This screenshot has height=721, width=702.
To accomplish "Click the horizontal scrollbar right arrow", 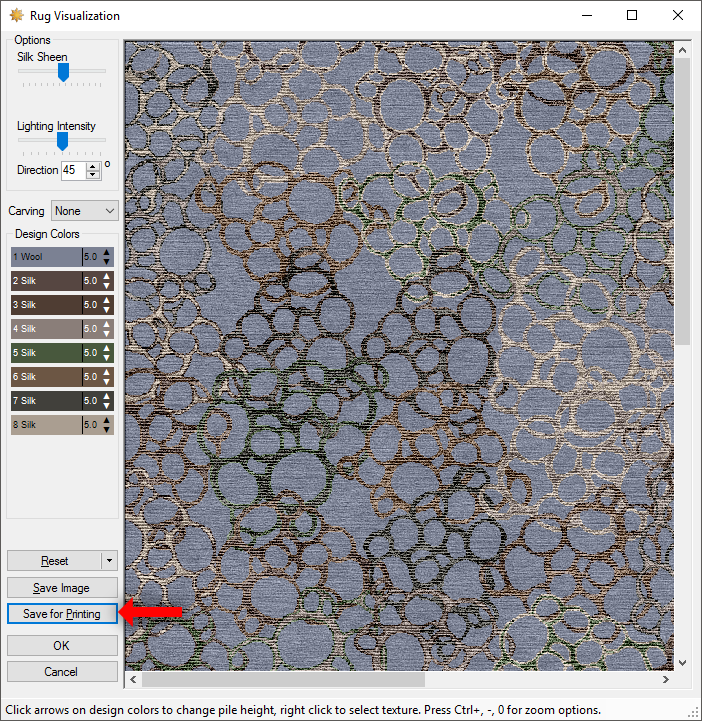I will pyautogui.click(x=666, y=679).
